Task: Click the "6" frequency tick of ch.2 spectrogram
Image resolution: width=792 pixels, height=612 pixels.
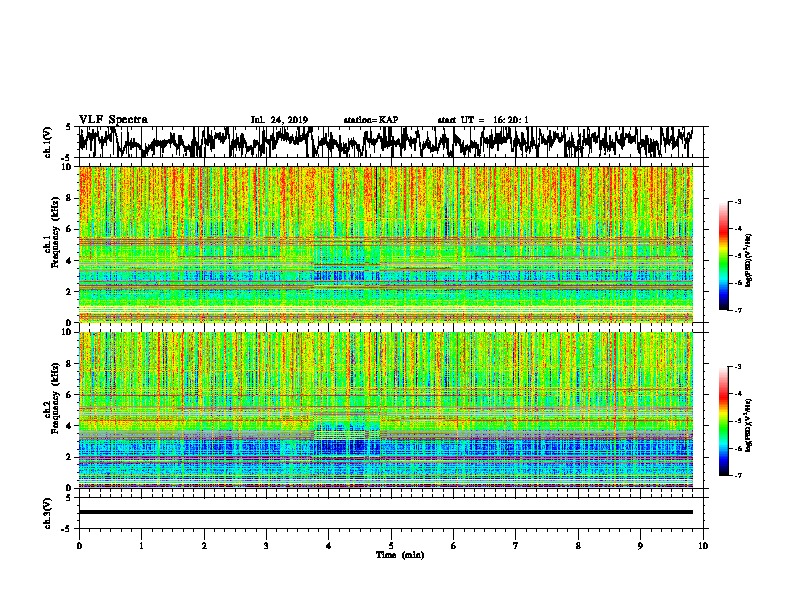Action: [70, 394]
